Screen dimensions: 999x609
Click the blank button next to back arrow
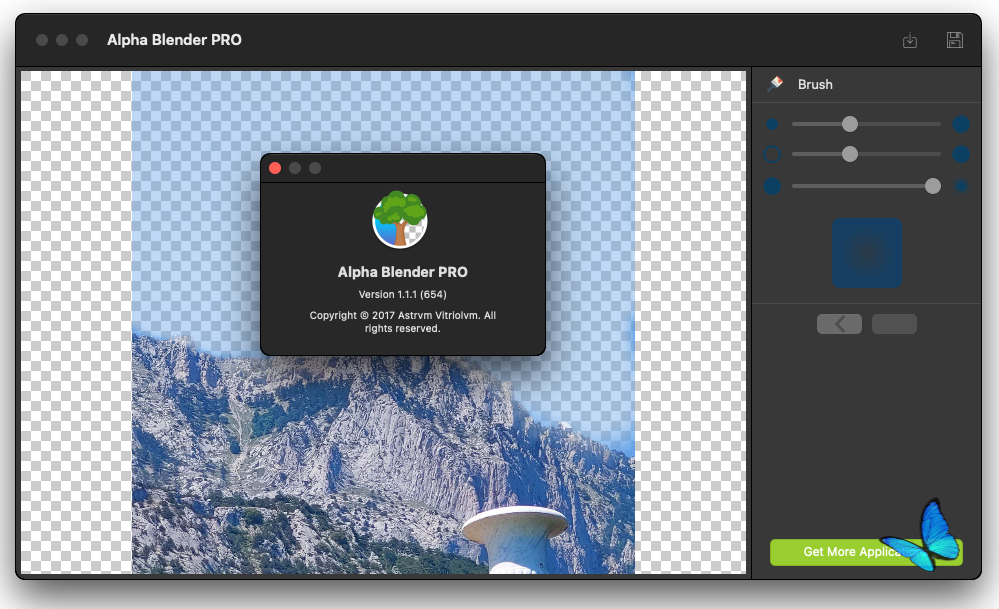click(894, 324)
